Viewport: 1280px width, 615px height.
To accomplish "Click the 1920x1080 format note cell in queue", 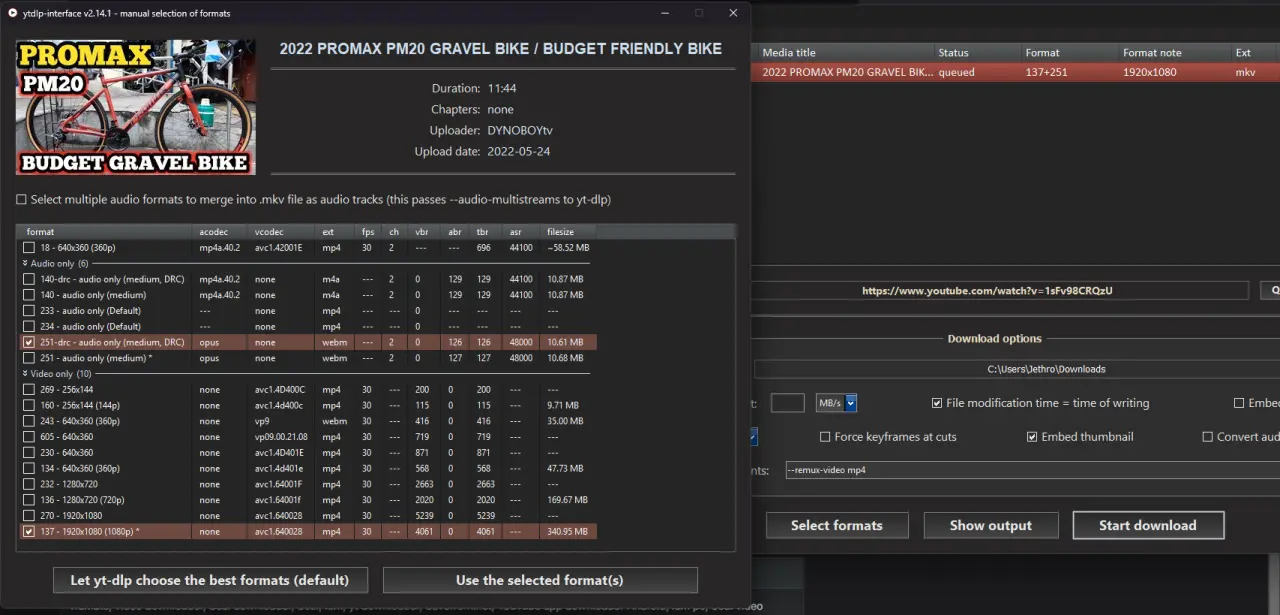I will tap(1149, 72).
